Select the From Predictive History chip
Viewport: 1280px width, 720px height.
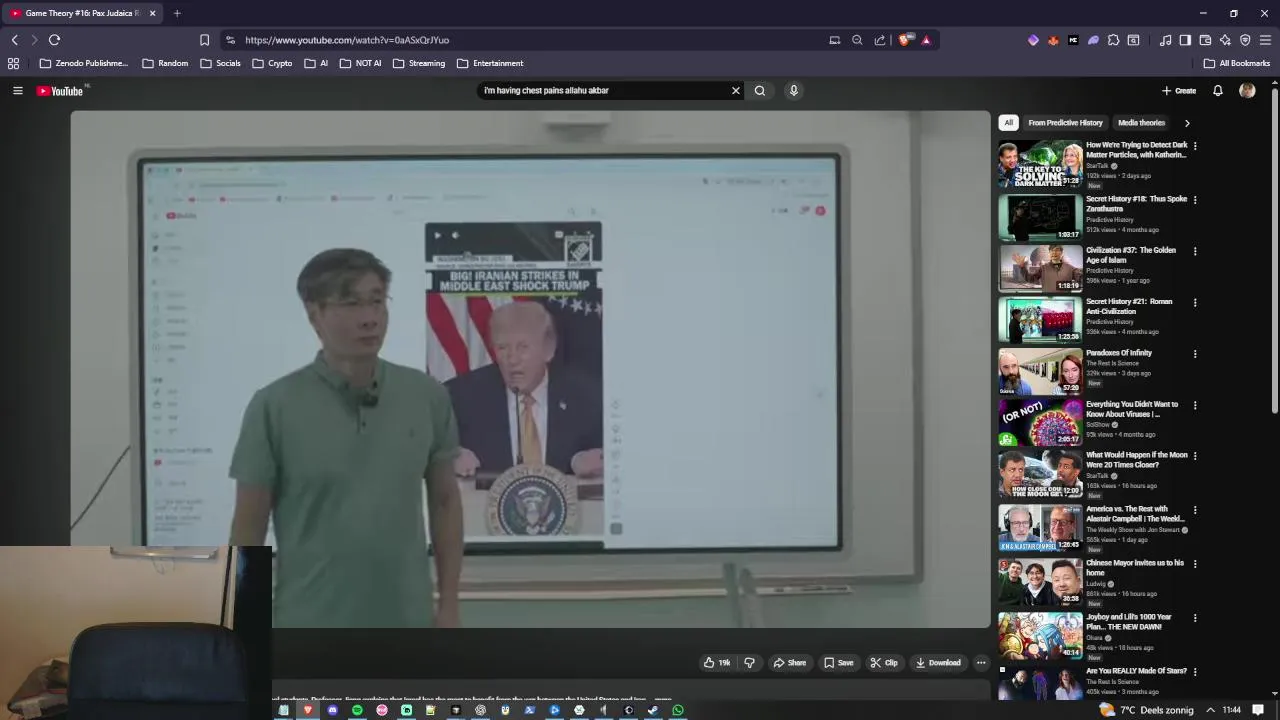click(1065, 123)
